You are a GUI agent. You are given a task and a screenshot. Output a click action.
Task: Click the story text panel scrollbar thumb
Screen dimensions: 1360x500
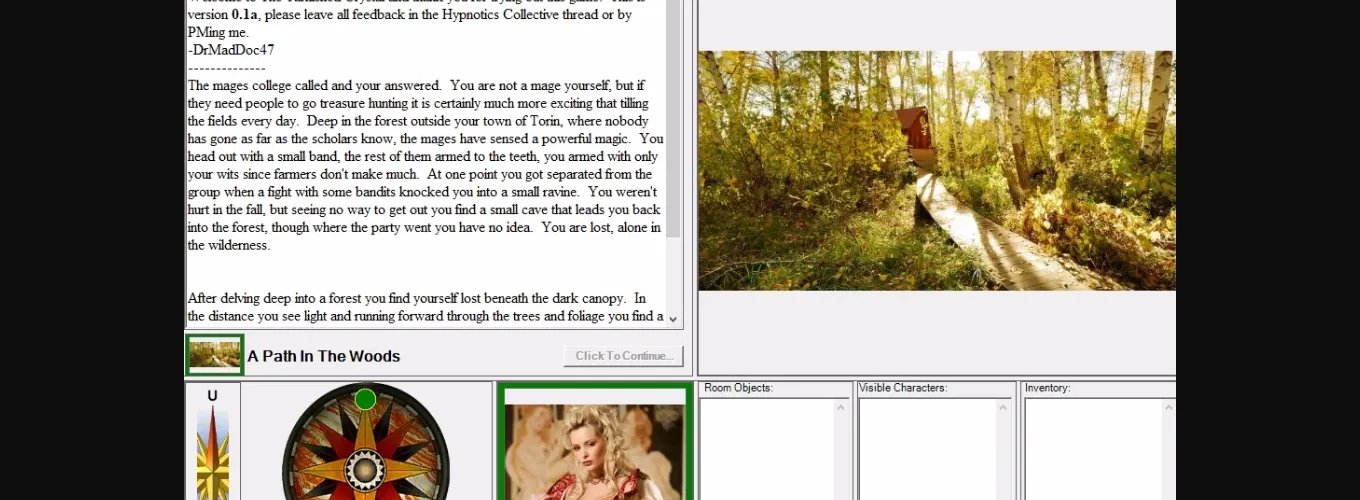[673, 120]
